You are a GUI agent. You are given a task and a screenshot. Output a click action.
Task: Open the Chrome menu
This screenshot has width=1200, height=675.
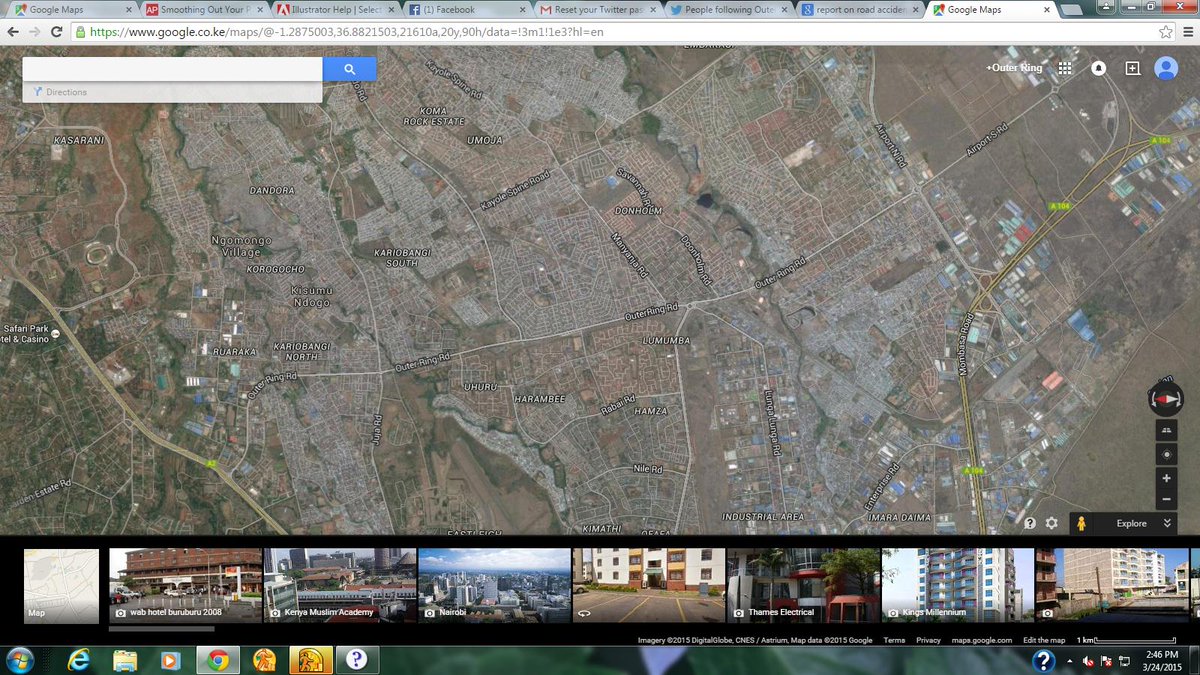click(1189, 31)
